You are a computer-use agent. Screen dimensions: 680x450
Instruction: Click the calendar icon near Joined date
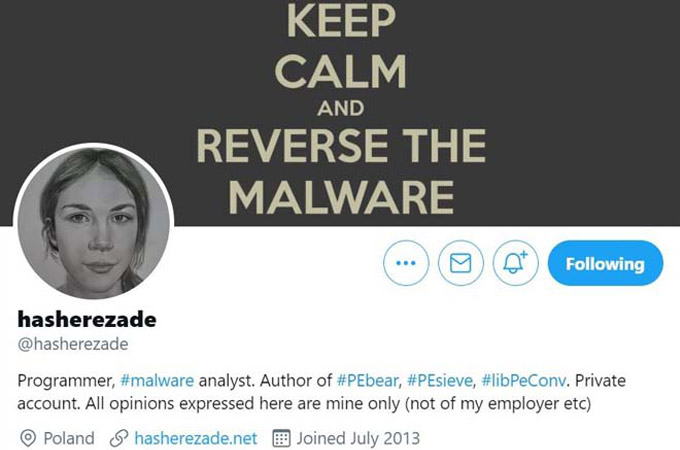281,438
